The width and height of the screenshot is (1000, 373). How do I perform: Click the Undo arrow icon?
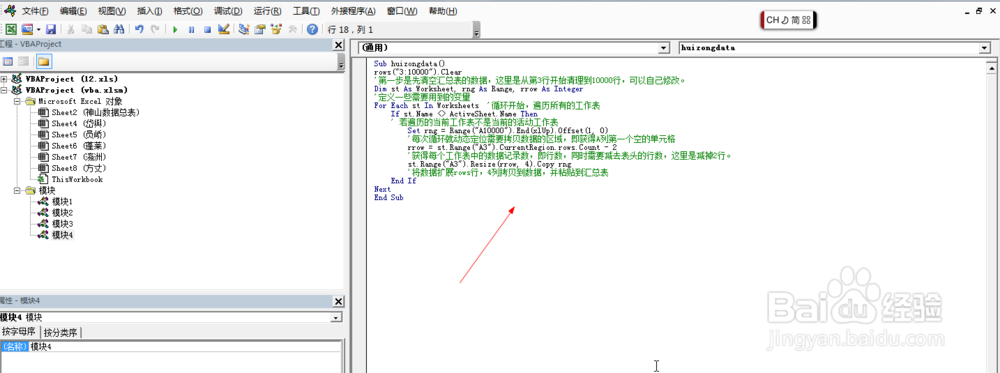[x=139, y=29]
